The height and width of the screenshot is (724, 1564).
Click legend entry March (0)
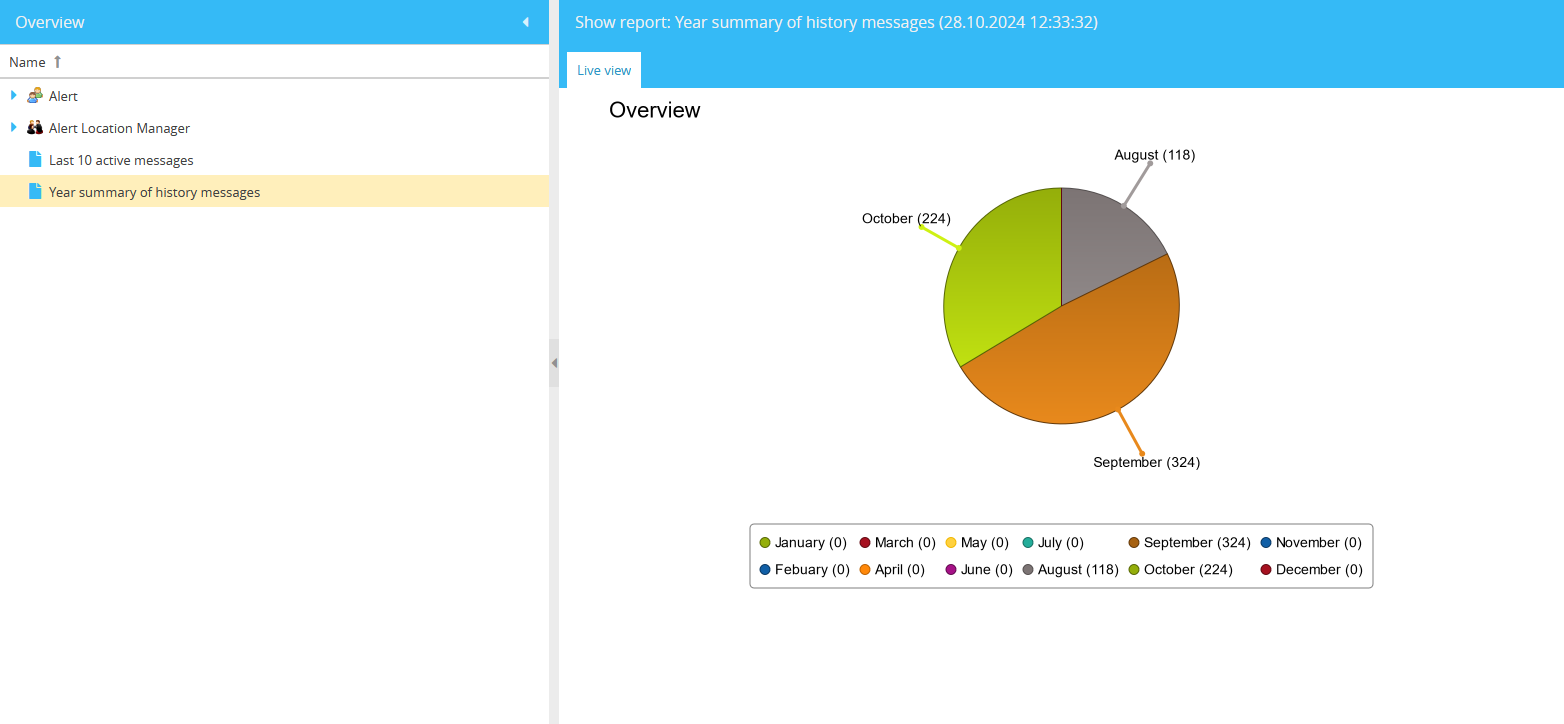coord(905,543)
